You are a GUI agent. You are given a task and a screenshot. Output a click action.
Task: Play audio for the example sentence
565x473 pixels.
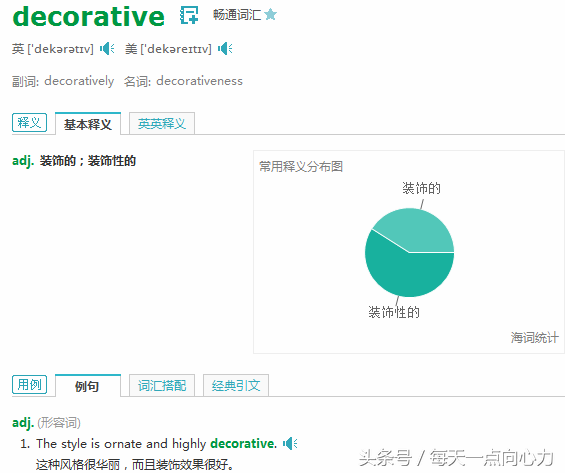pyautogui.click(x=290, y=443)
